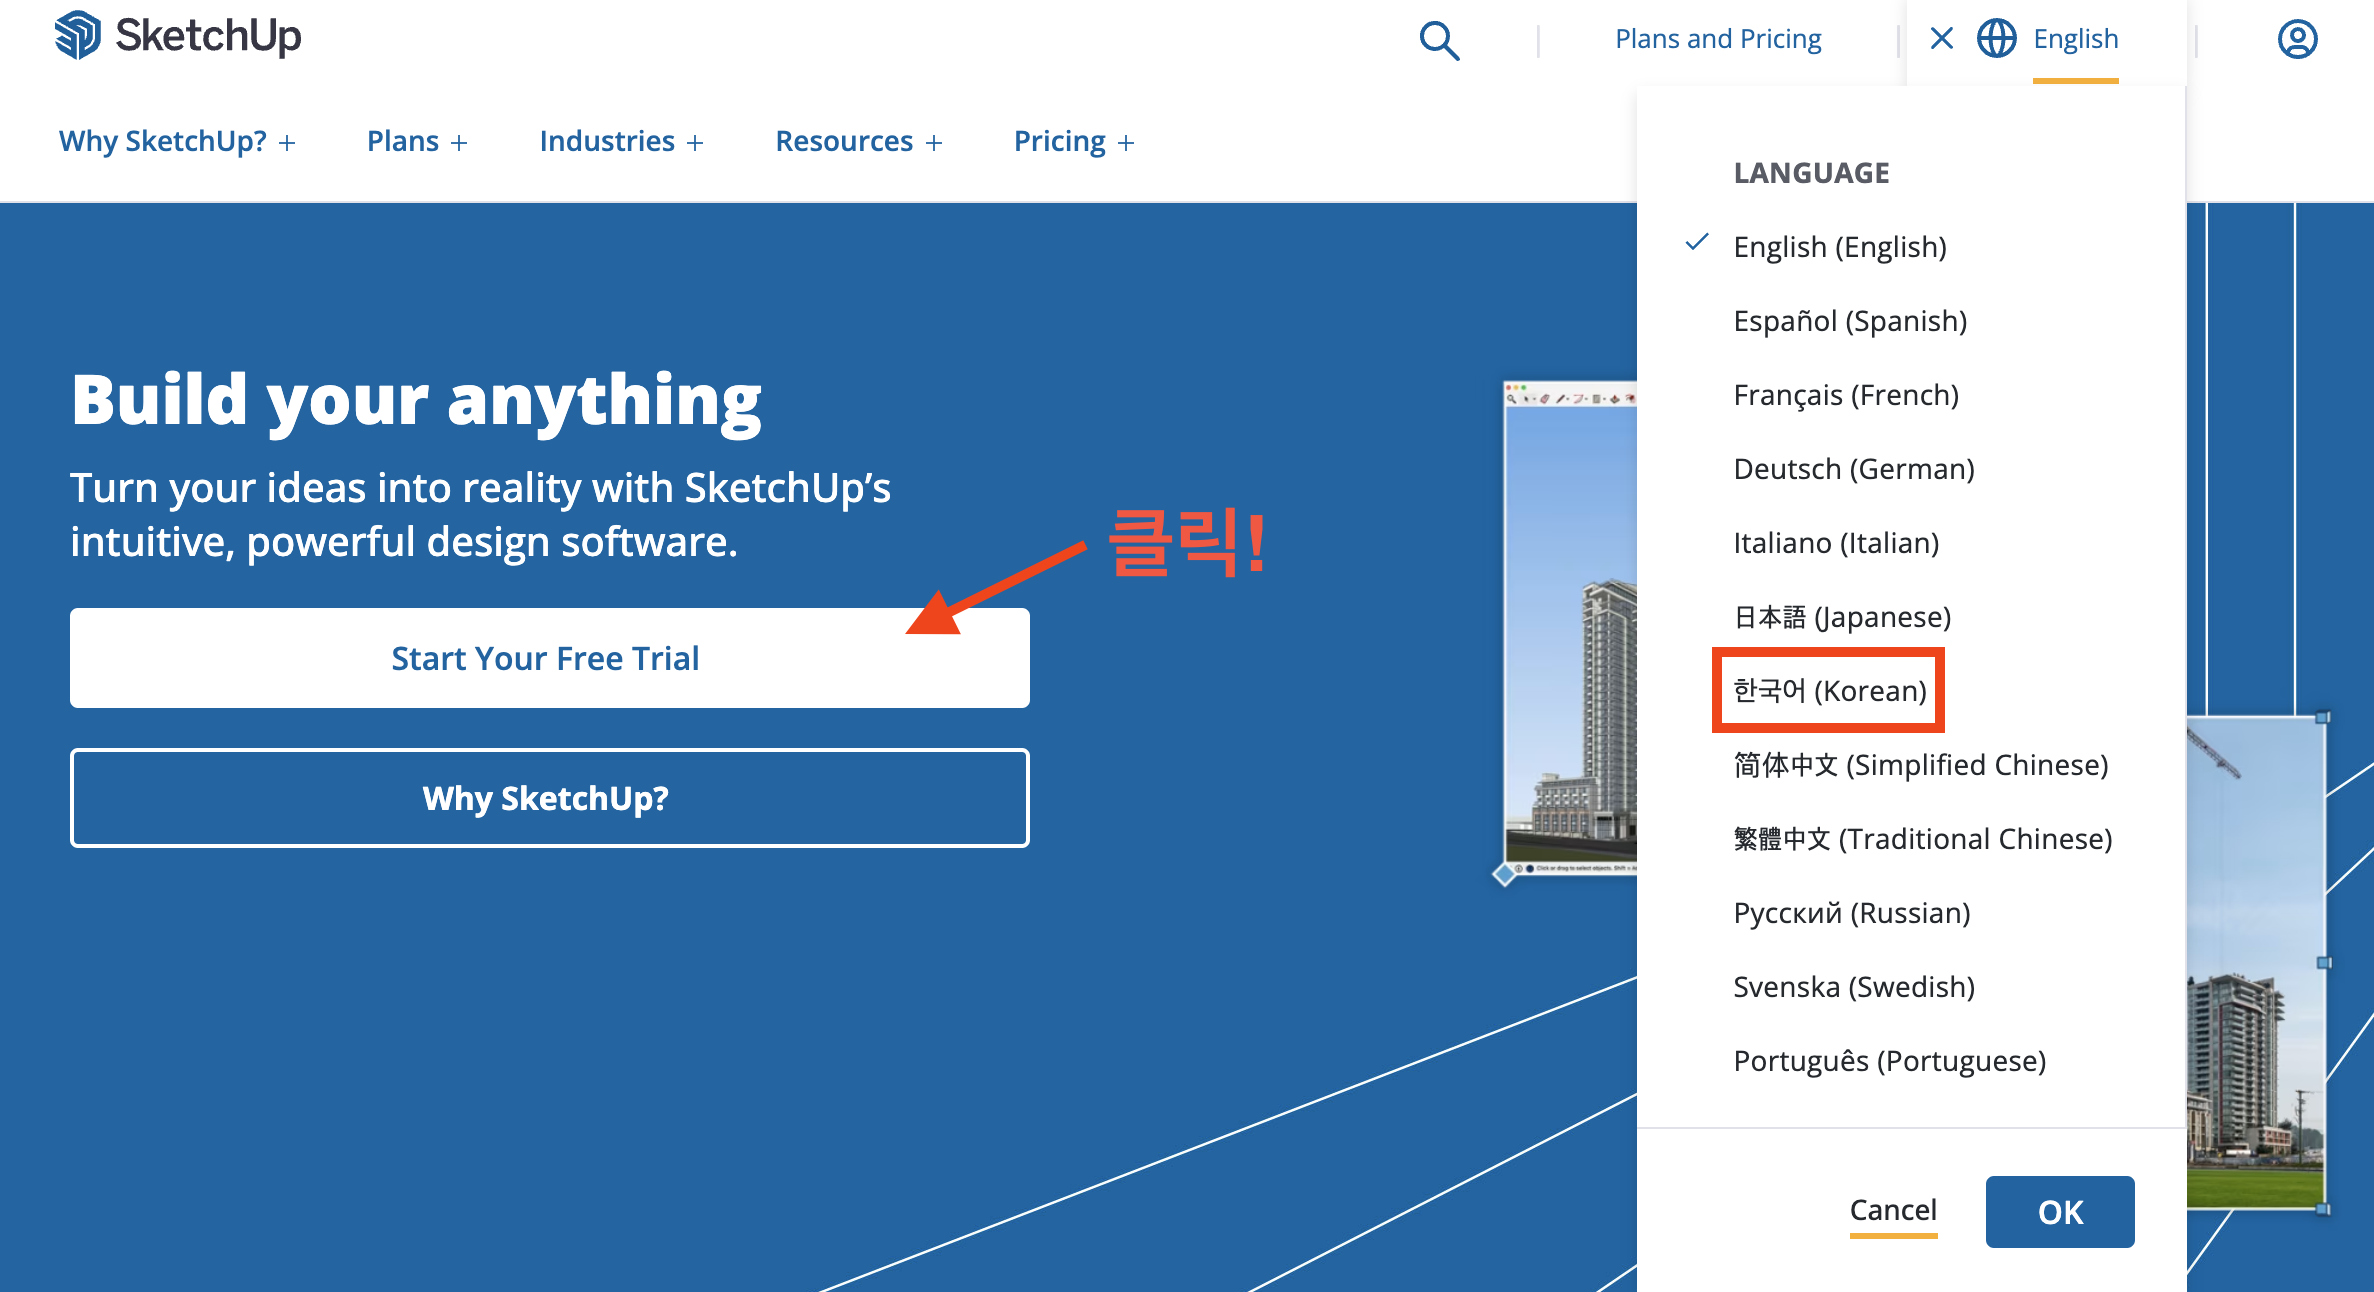
Task: Expand the Resources menu
Action: click(859, 141)
